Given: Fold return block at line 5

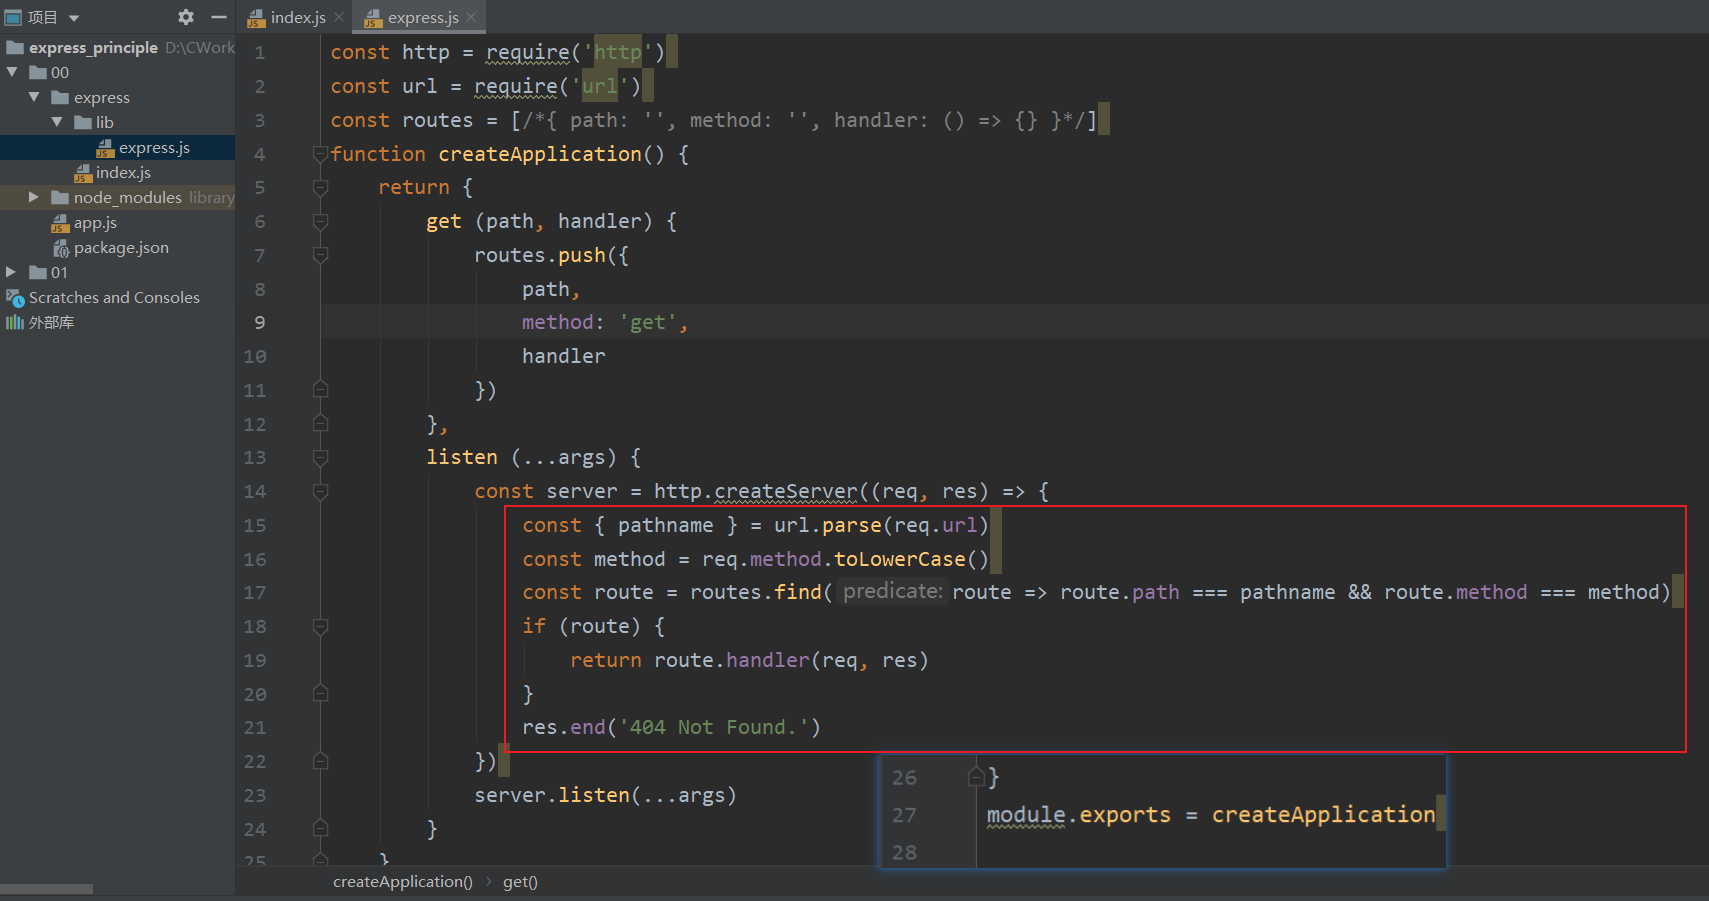Looking at the screenshot, I should click(320, 187).
